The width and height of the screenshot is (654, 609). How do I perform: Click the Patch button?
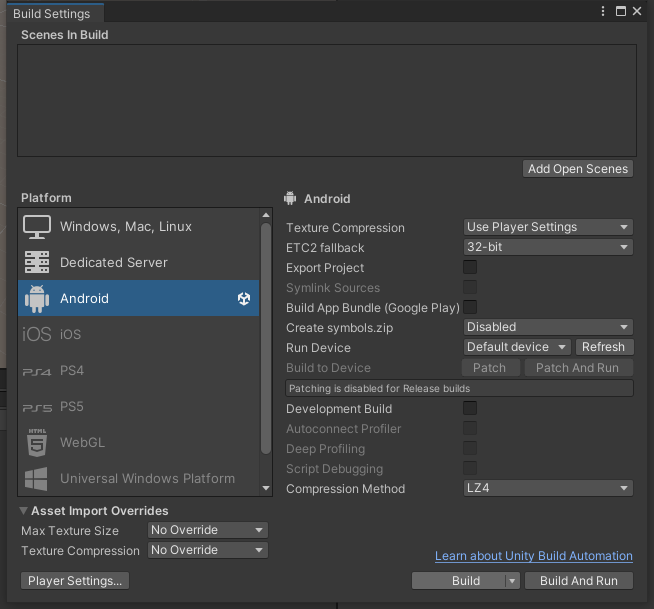pos(490,368)
